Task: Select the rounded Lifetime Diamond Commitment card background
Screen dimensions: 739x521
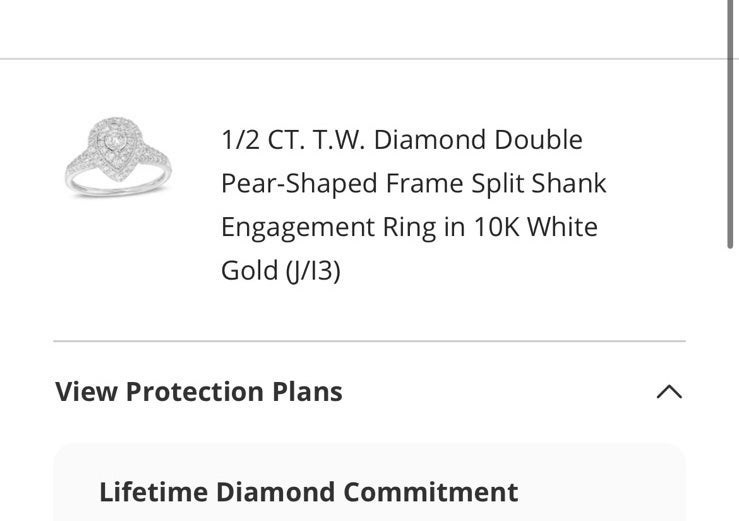Action: [370, 482]
